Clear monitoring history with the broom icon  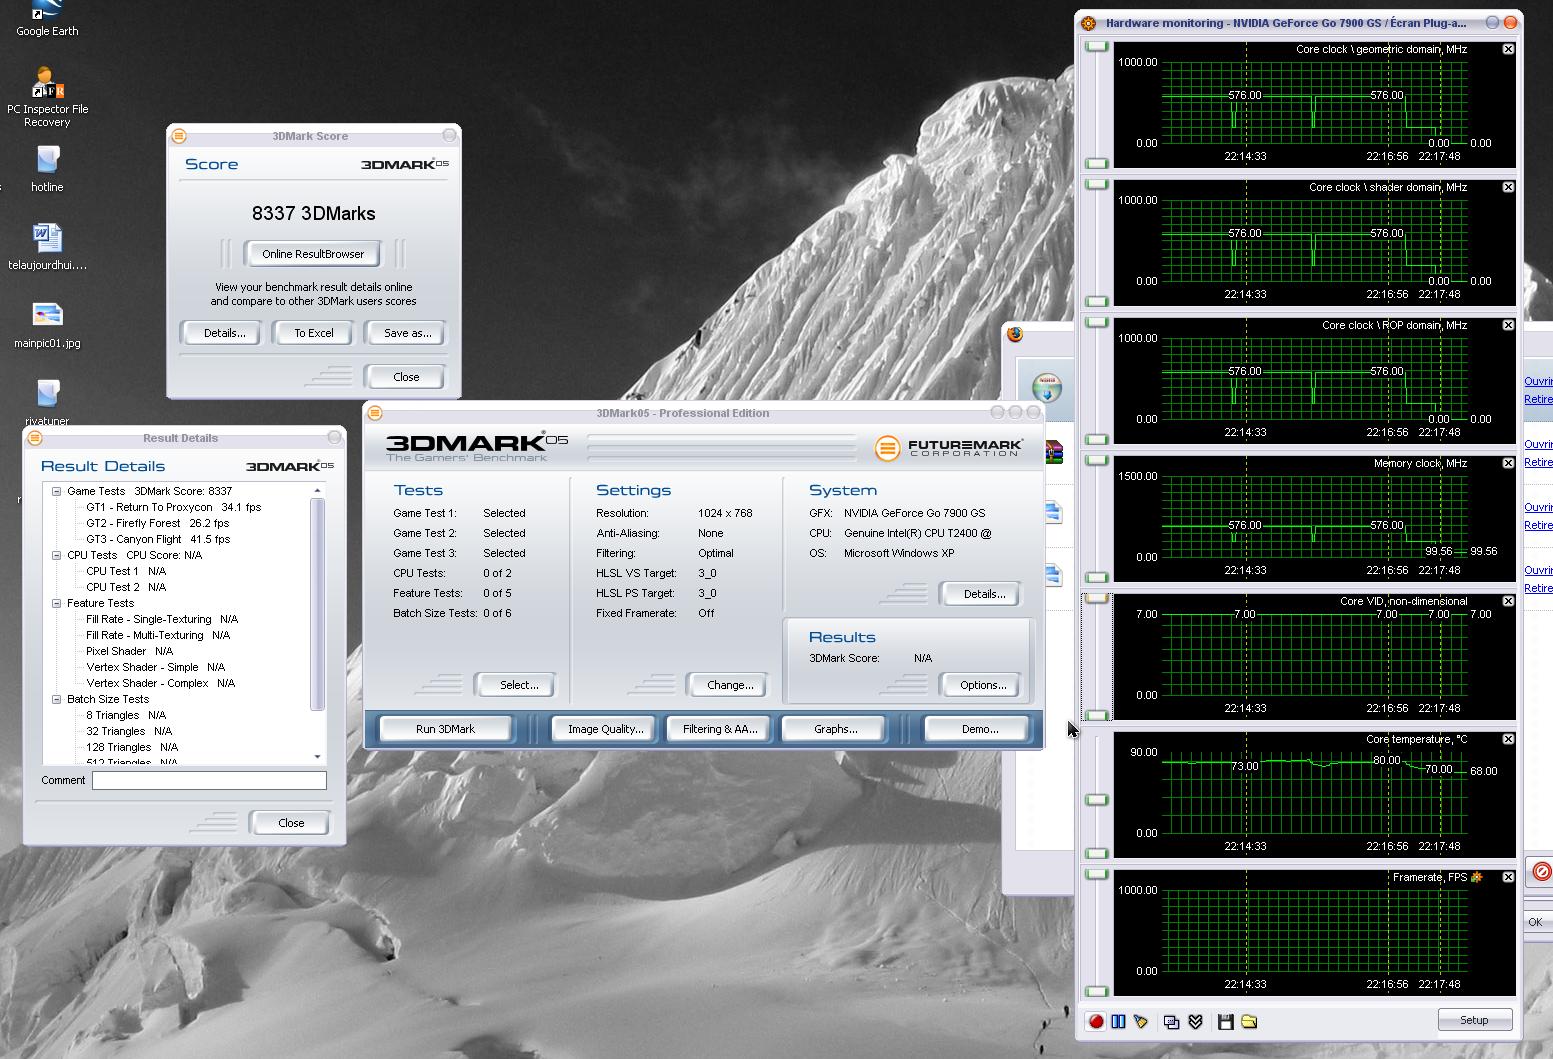[1141, 1021]
